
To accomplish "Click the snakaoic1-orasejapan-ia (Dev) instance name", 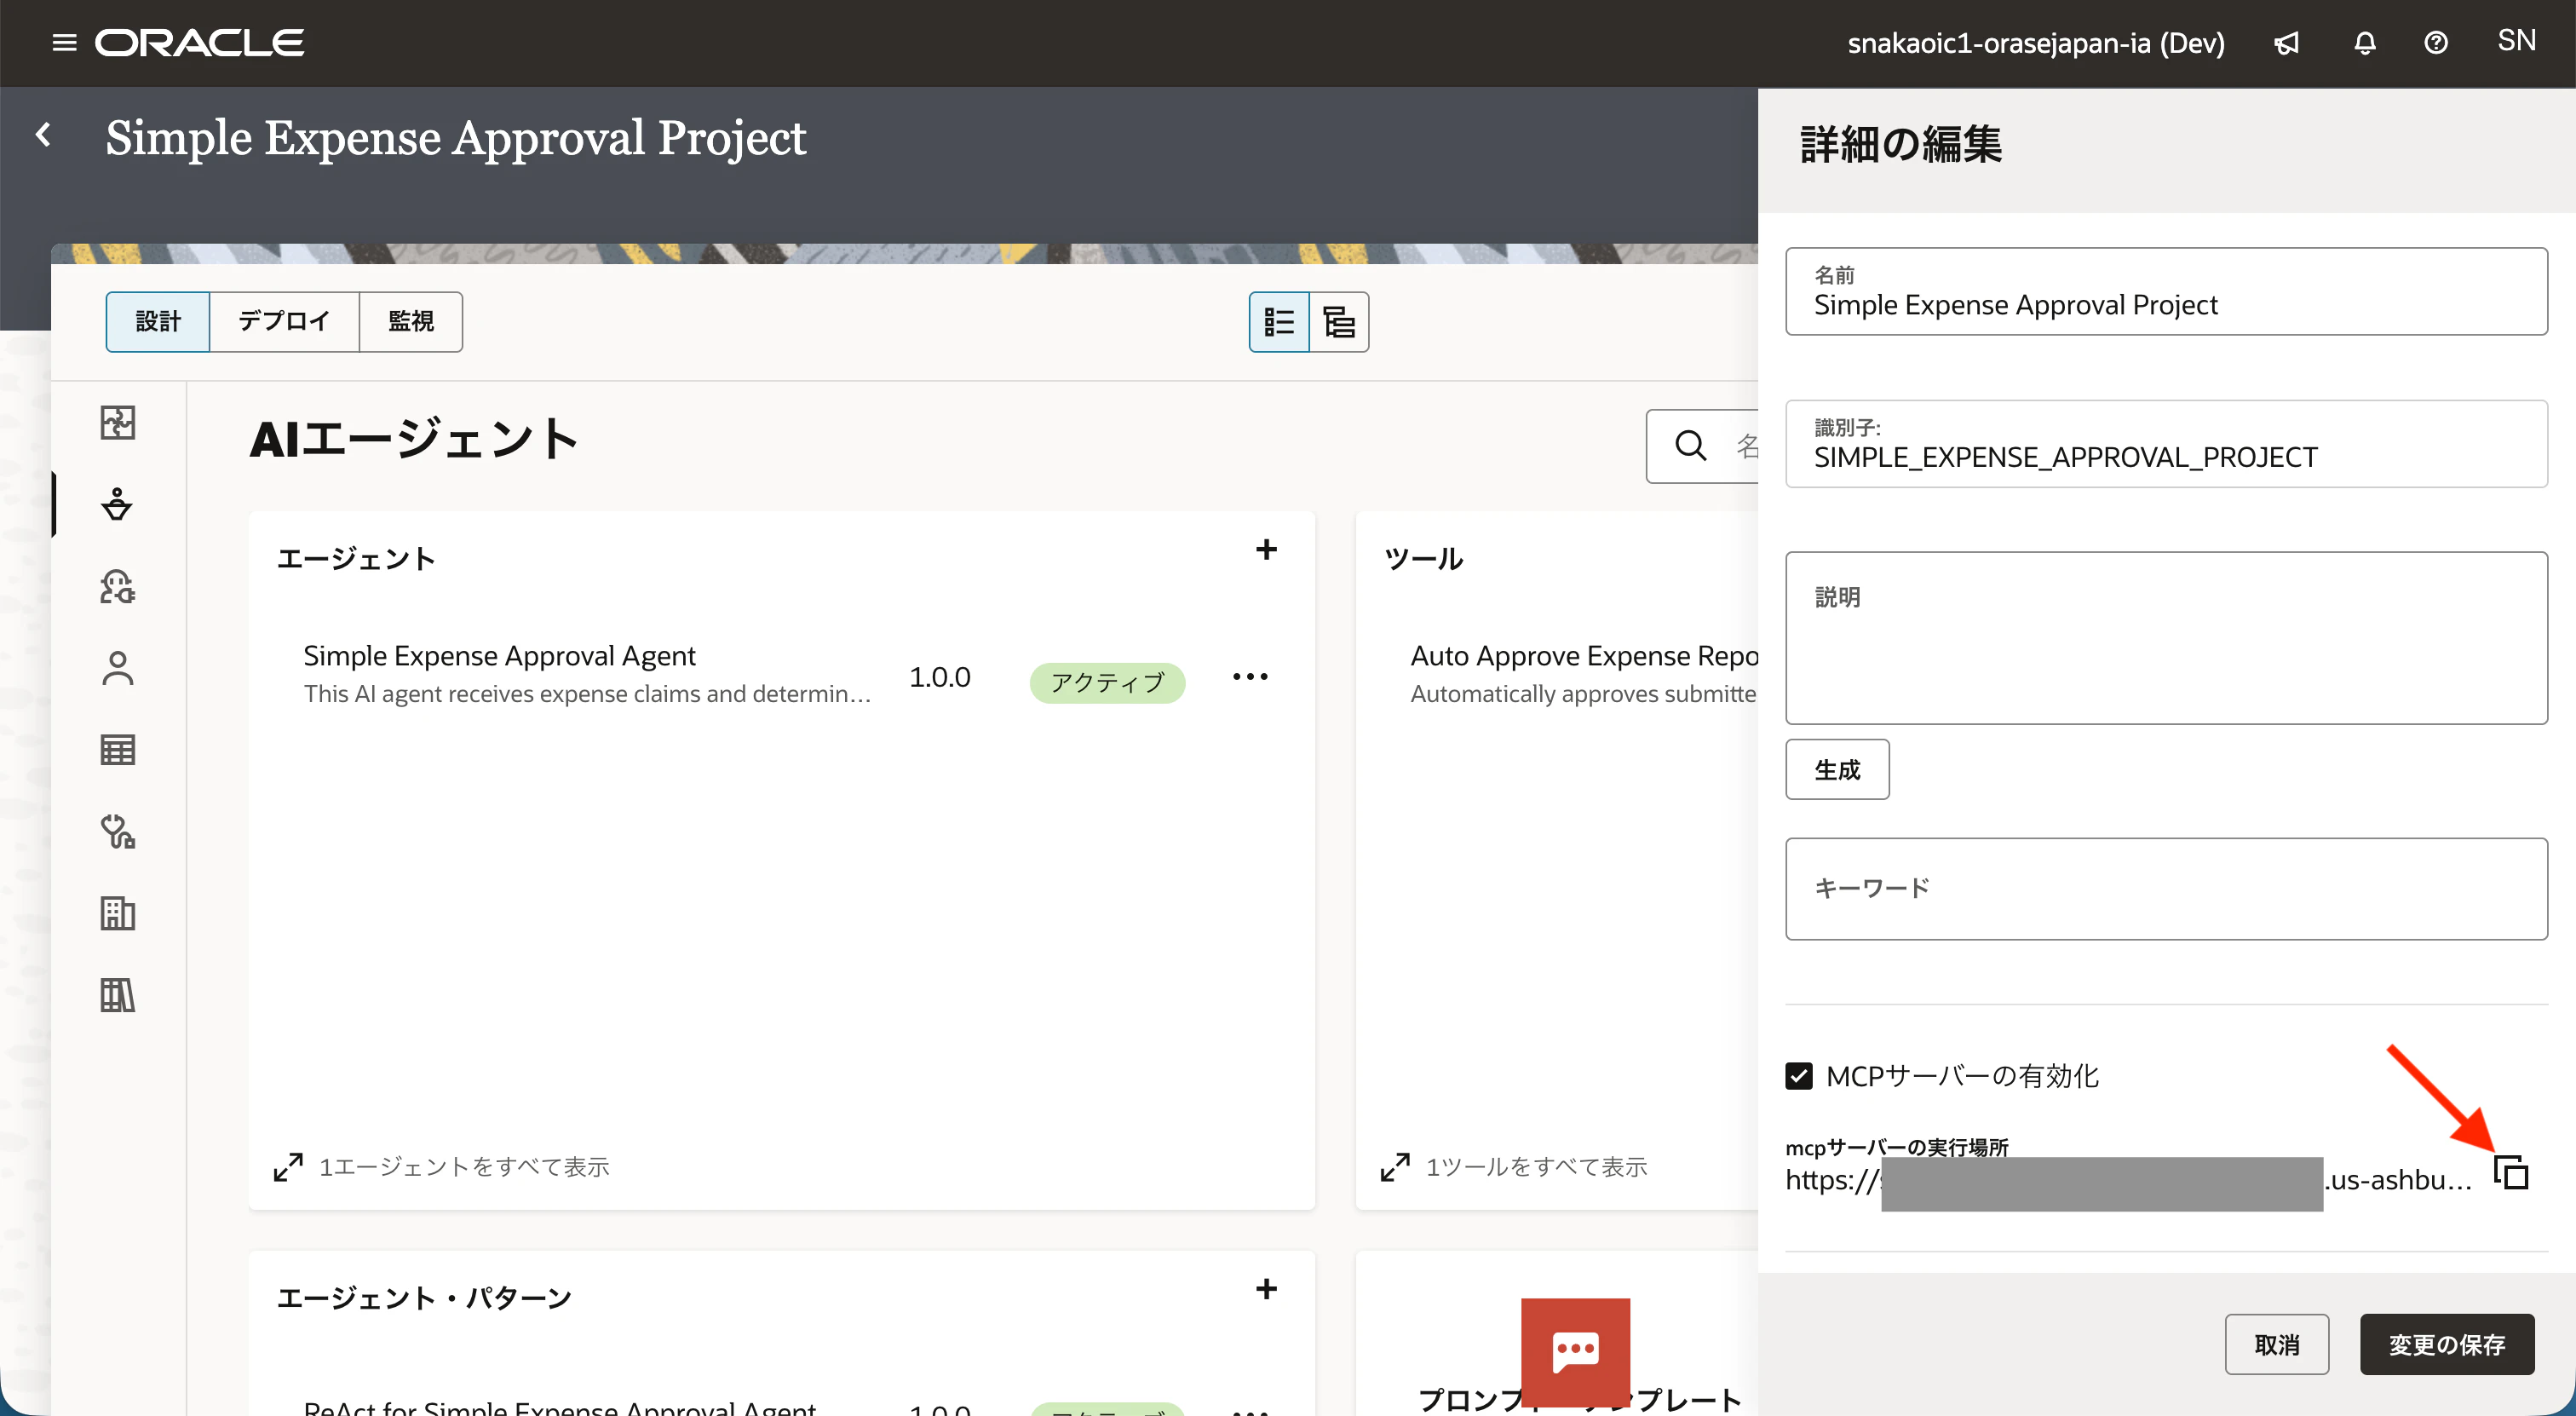I will 2036,43.
